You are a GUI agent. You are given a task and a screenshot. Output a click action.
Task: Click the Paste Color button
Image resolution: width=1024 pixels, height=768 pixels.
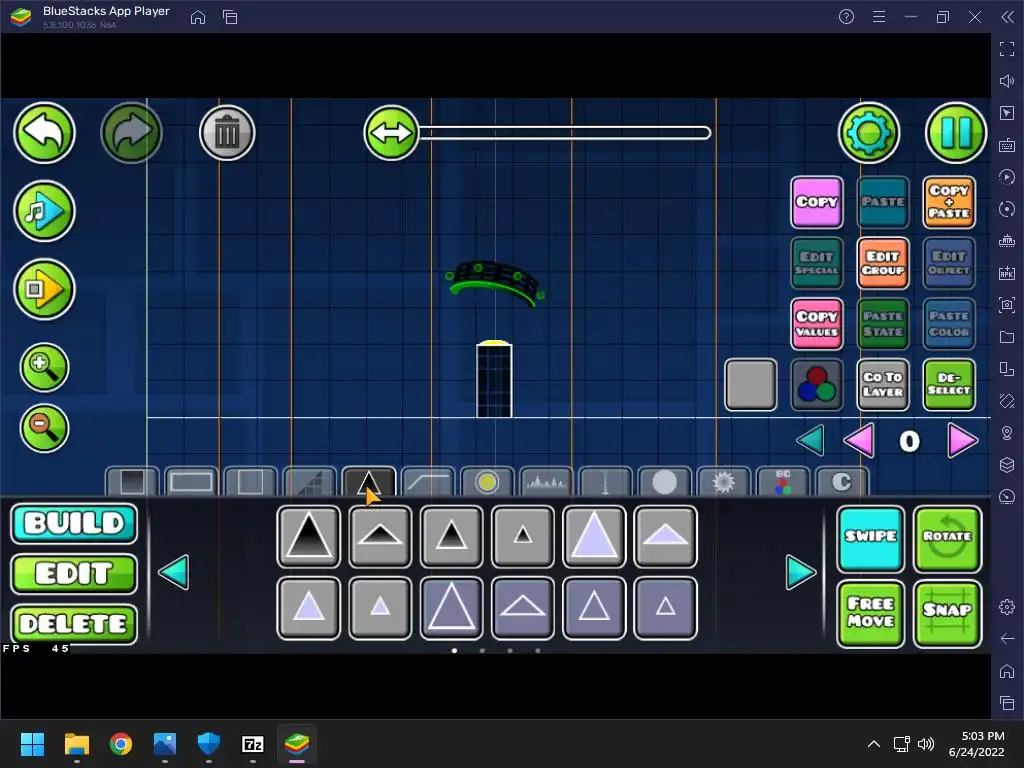point(949,324)
